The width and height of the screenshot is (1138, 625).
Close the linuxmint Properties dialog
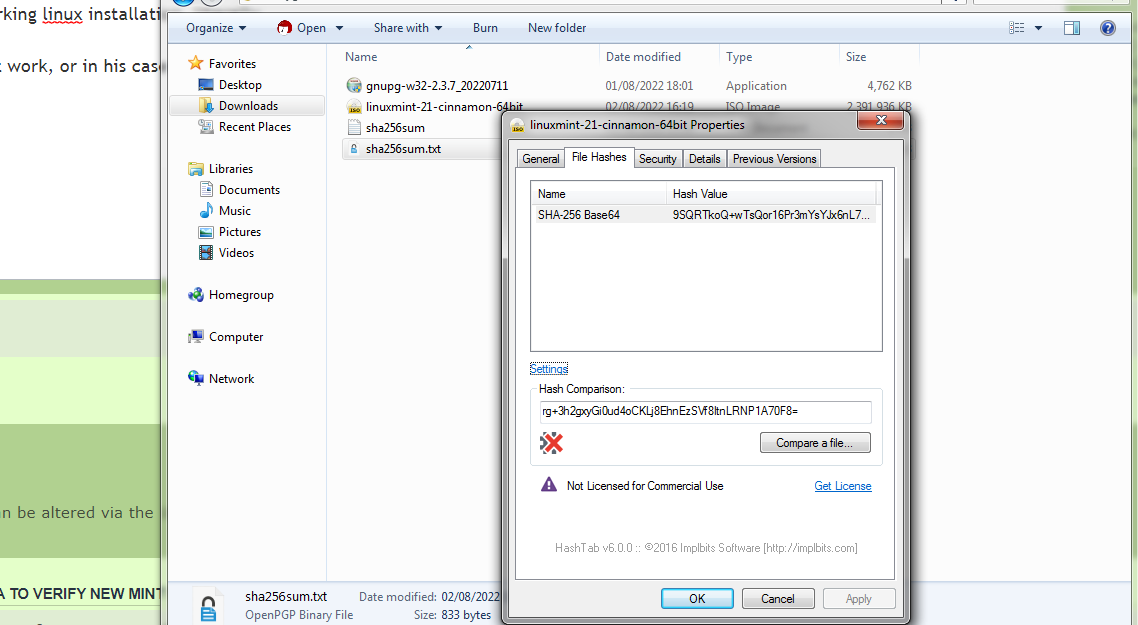[880, 120]
